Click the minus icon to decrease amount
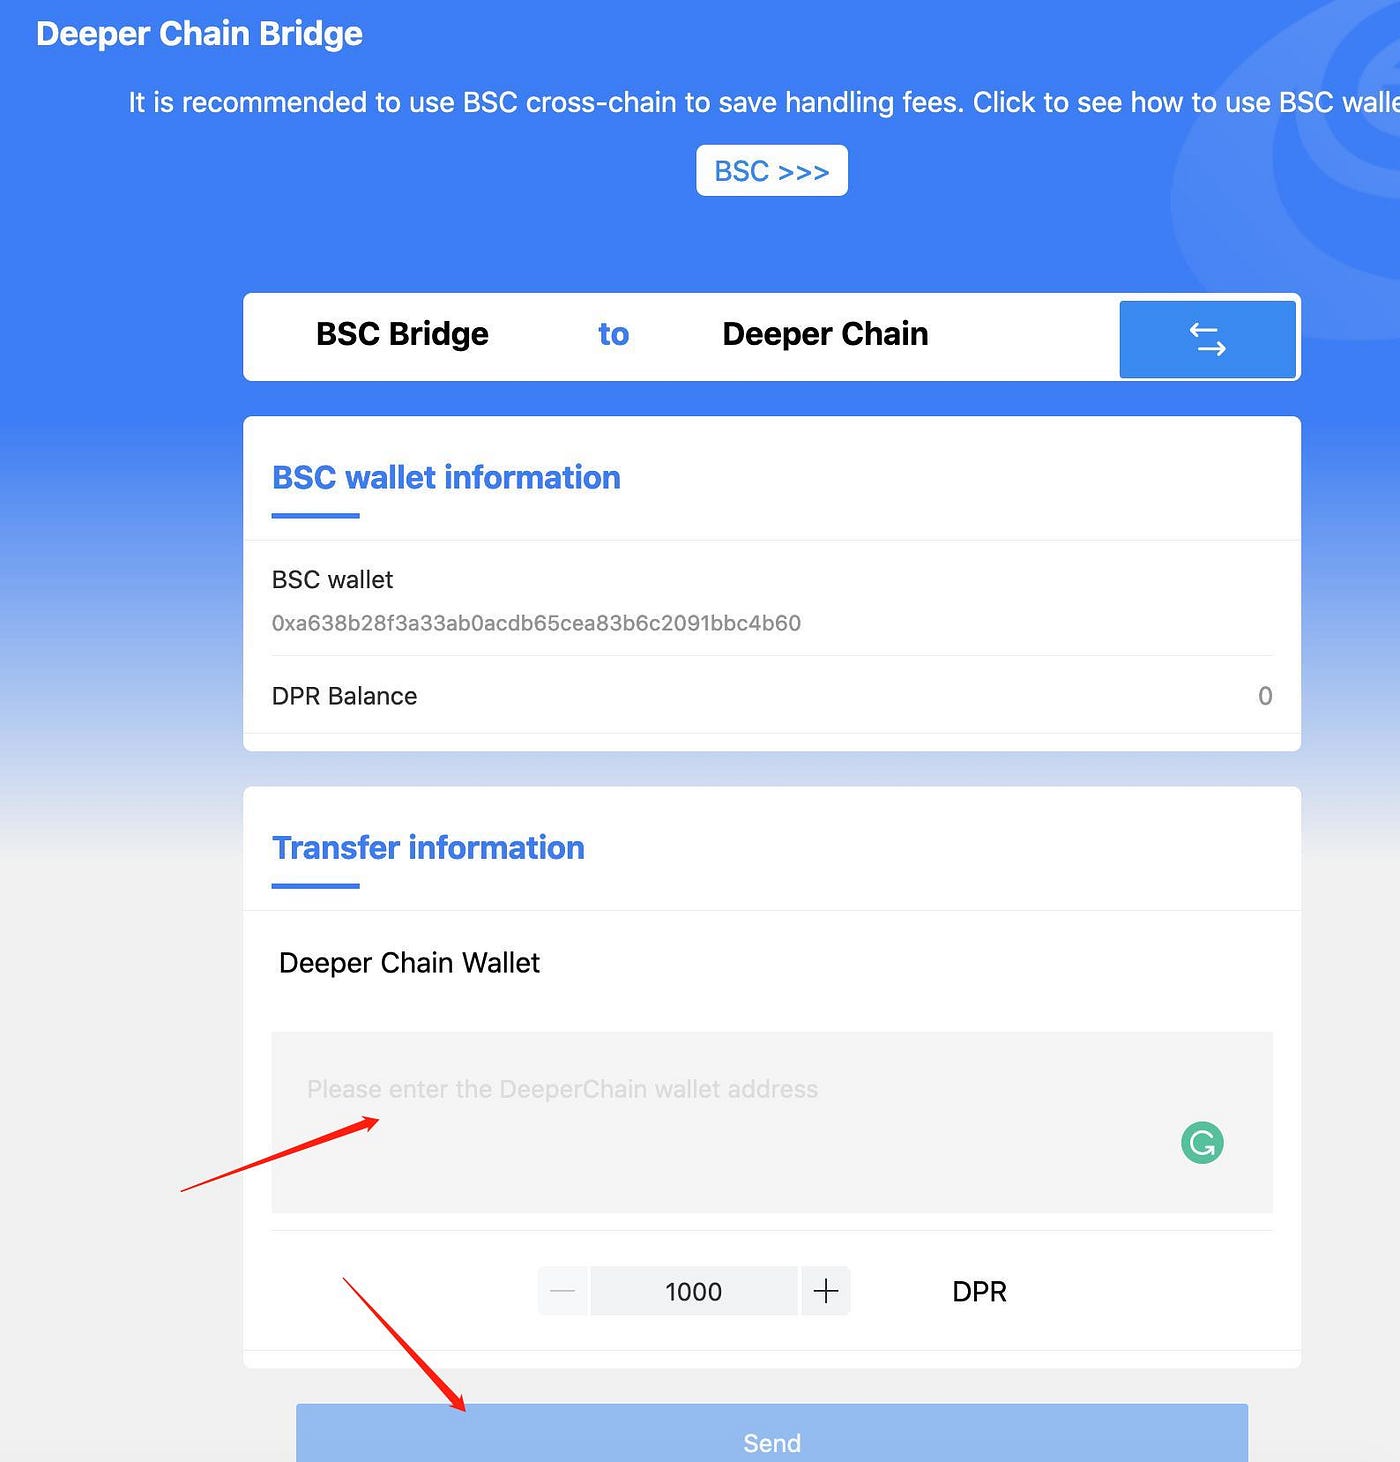 [x=562, y=1291]
